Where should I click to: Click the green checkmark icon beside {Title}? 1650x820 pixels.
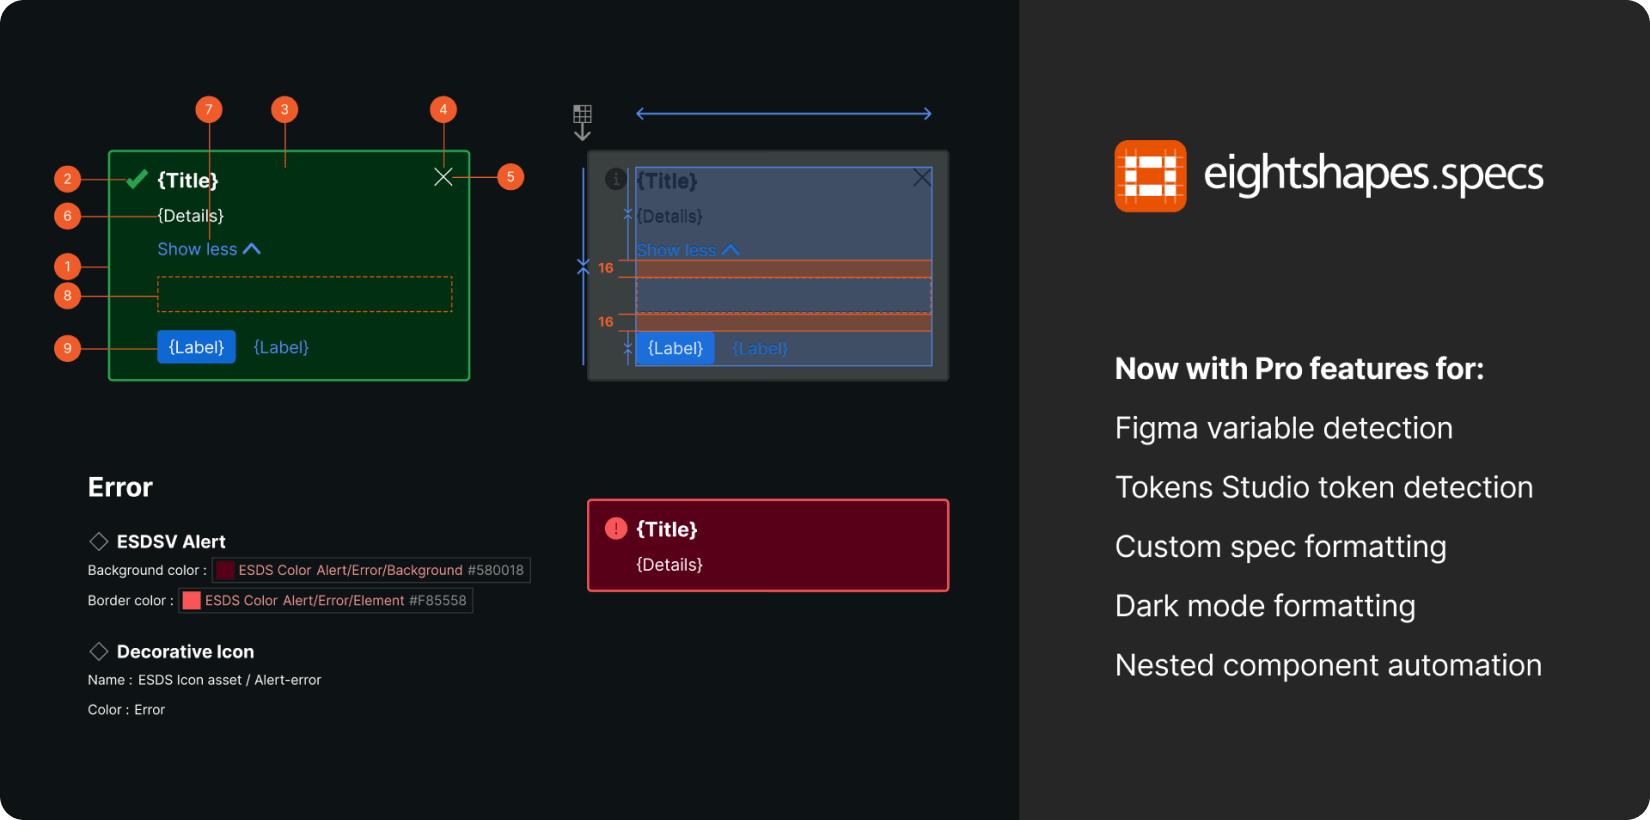(x=137, y=180)
